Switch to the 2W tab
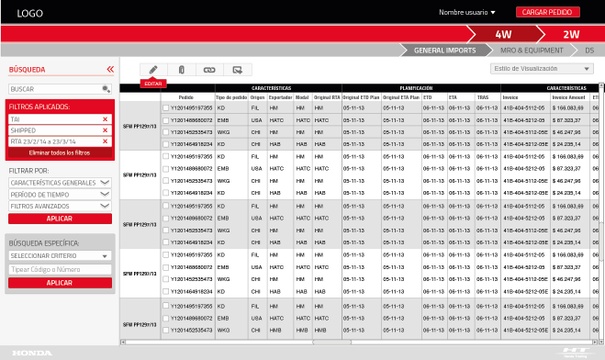 [571, 34]
